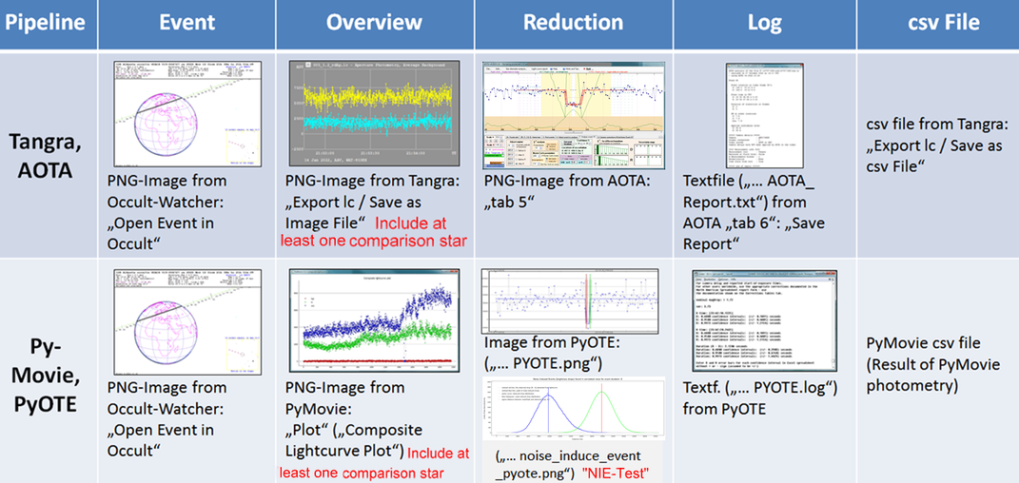This screenshot has height=483, width=1019.
Task: Open the NIE-Test blue and green distribution plot
Action: [x=573, y=407]
